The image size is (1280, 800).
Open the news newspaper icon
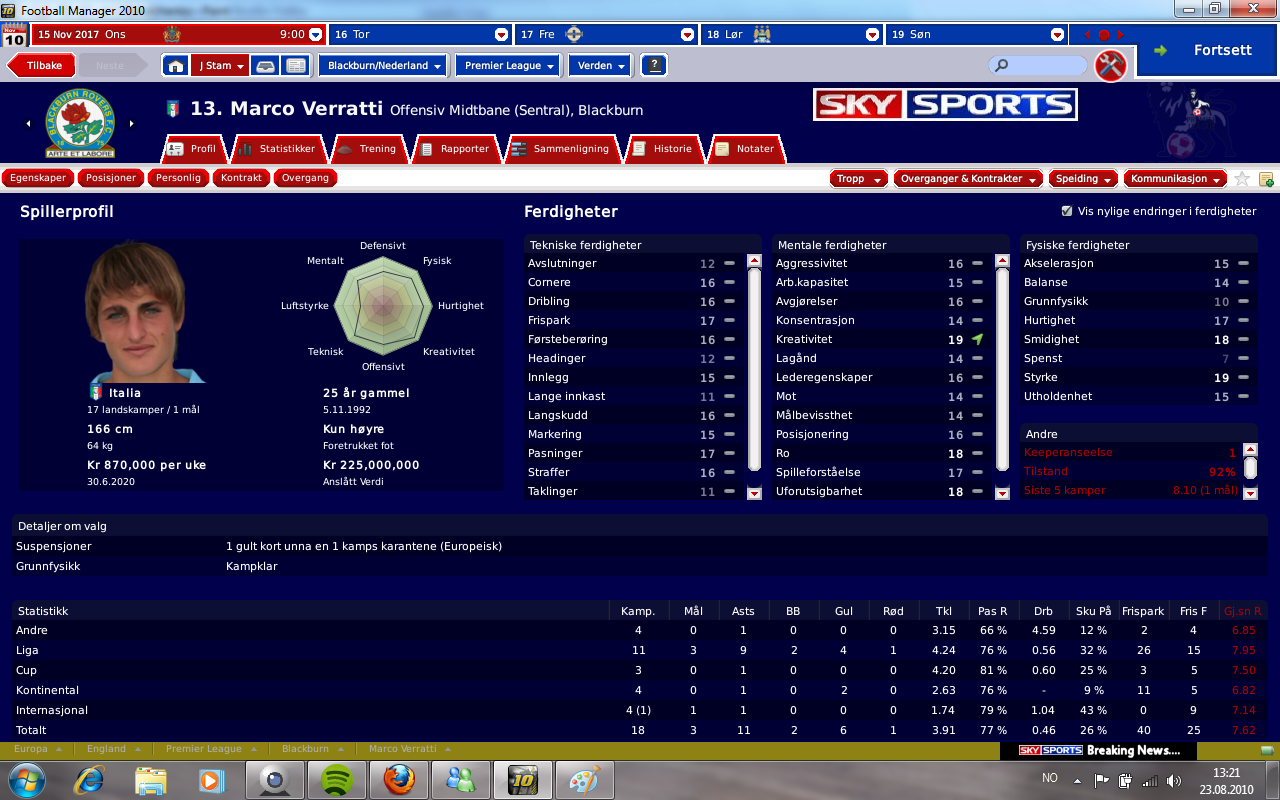coord(295,66)
